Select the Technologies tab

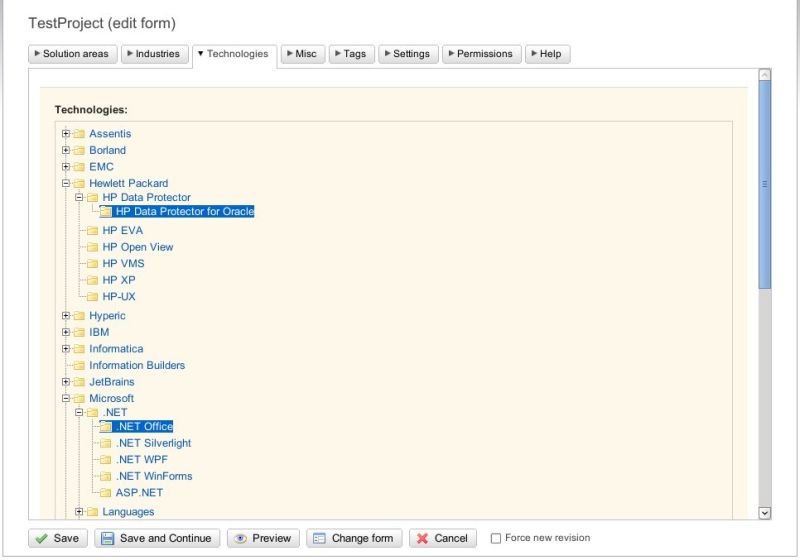235,54
